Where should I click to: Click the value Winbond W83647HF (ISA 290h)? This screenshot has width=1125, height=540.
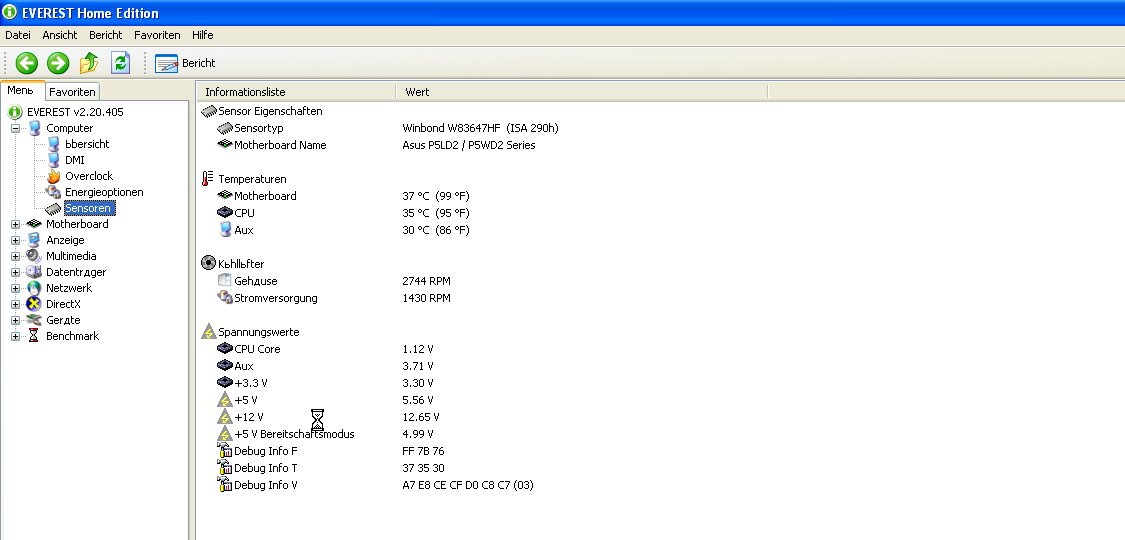click(481, 128)
